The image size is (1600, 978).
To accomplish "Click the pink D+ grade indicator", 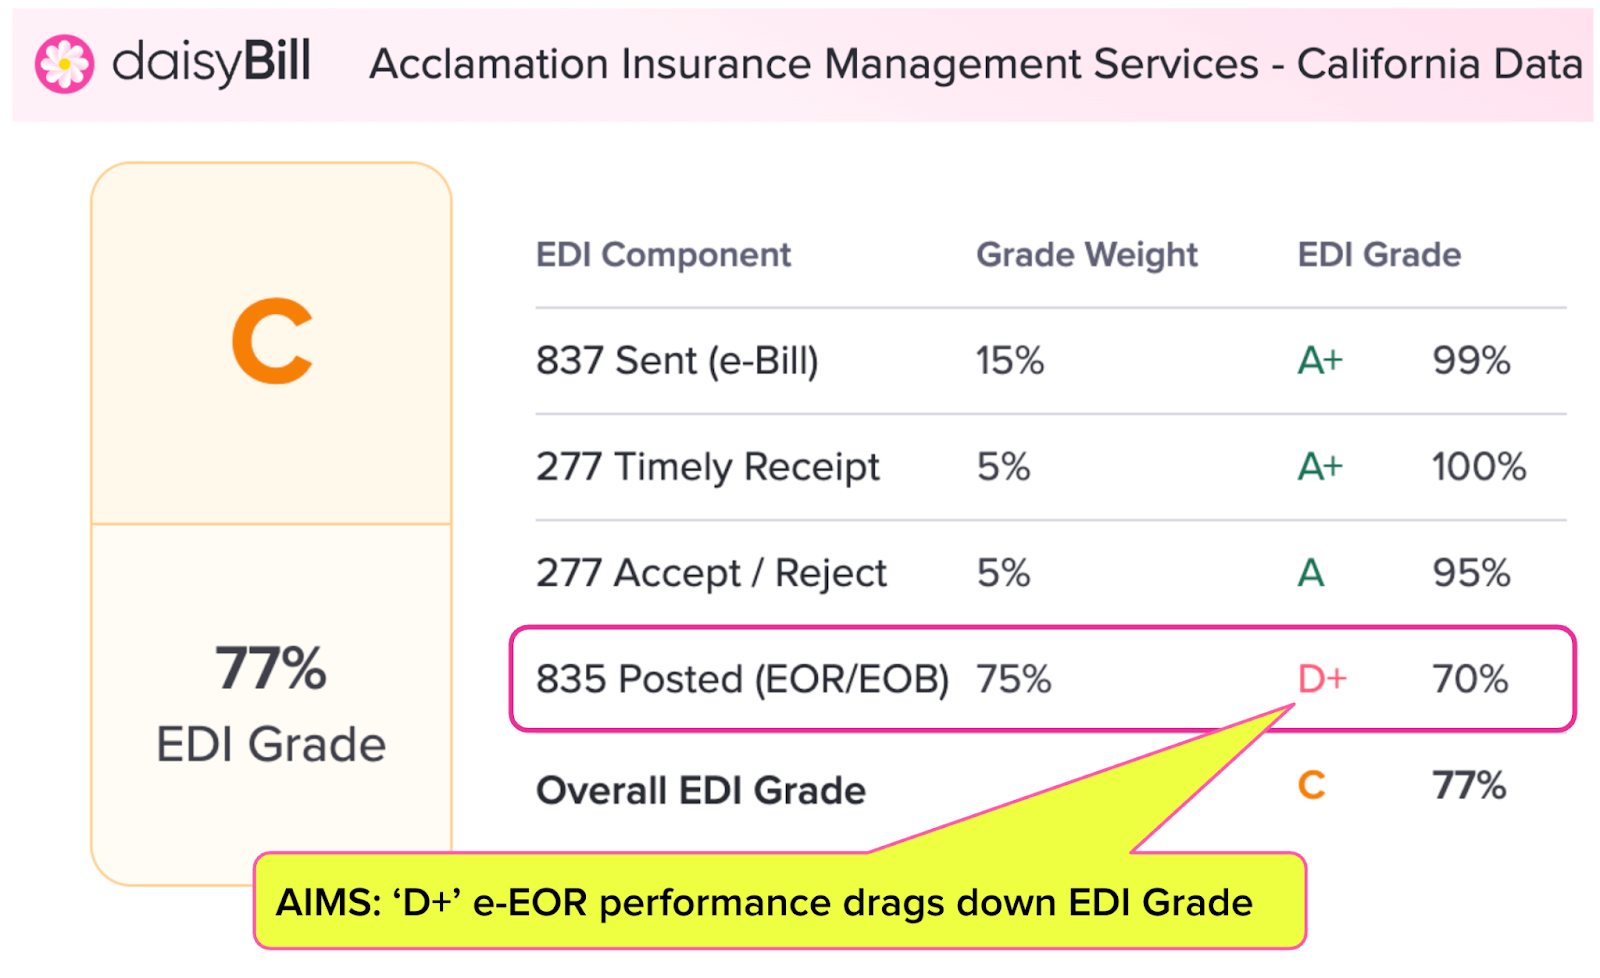I will coord(1321,679).
